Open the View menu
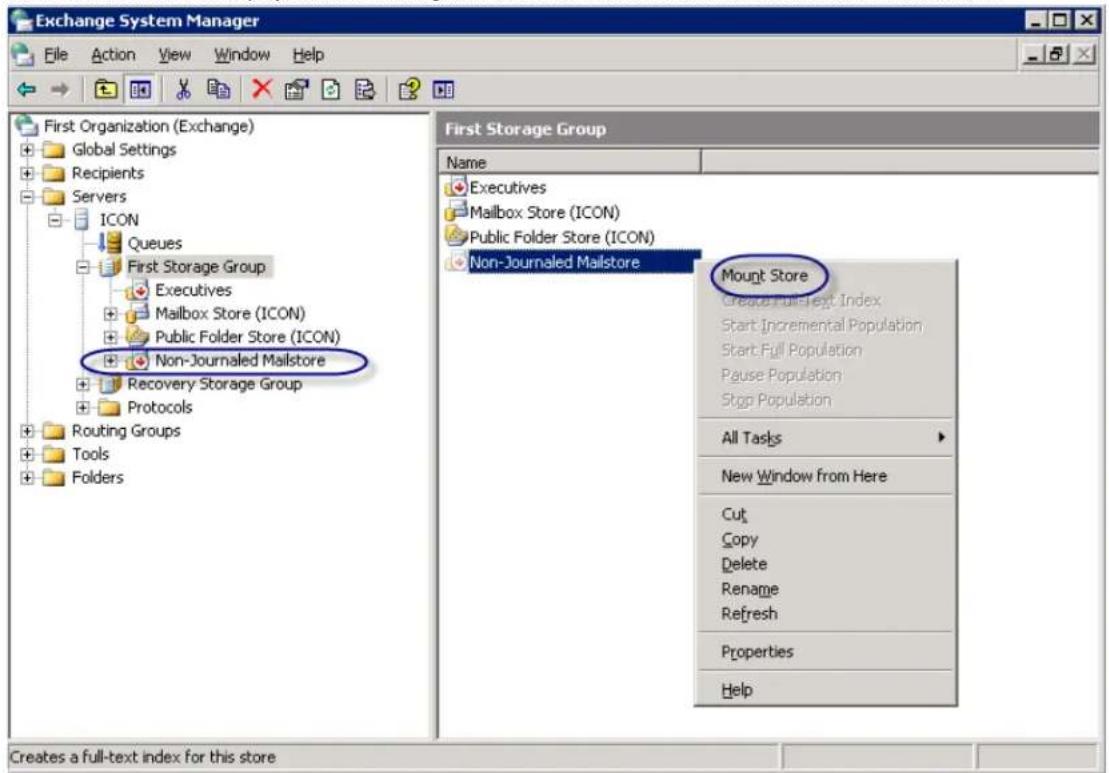 pyautogui.click(x=175, y=54)
